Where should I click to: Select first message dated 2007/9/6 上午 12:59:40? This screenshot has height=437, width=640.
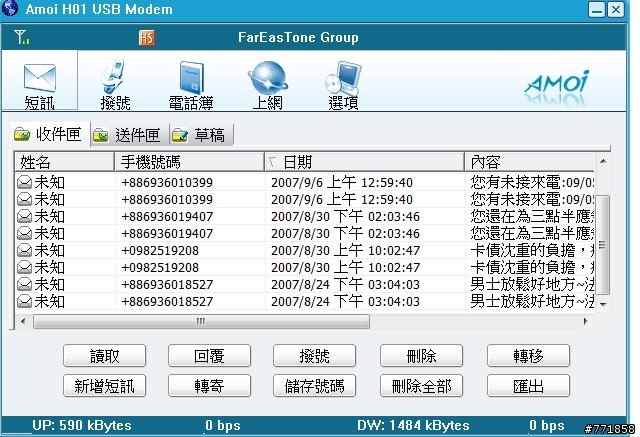click(x=304, y=182)
